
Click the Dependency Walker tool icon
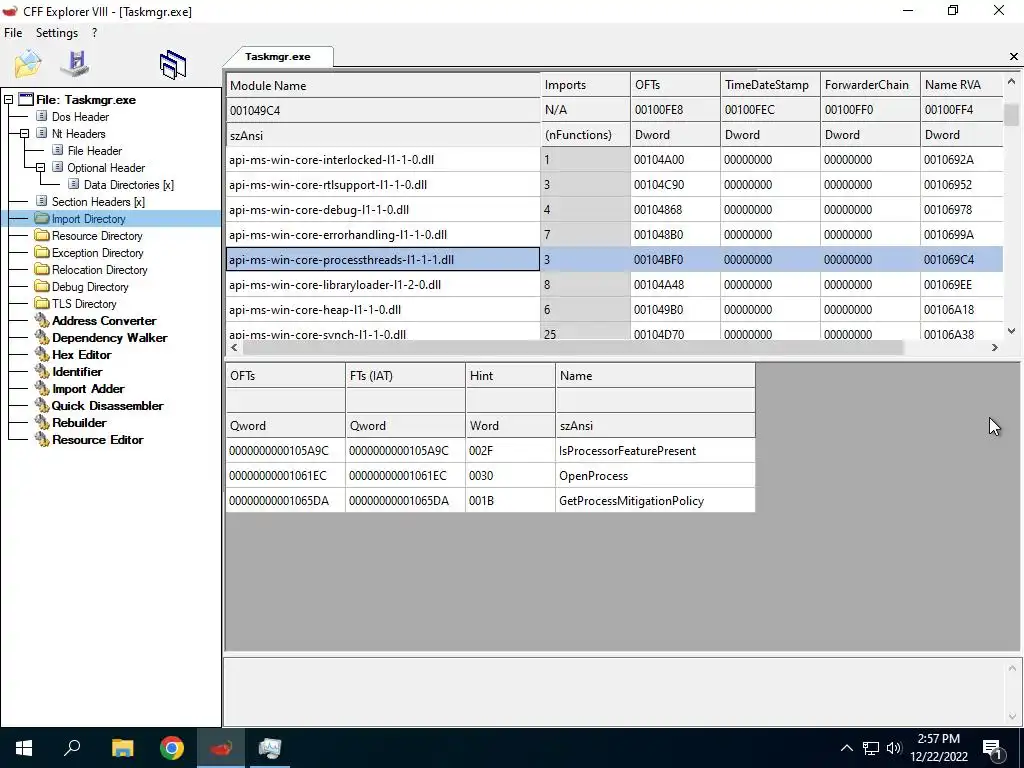[42, 337]
